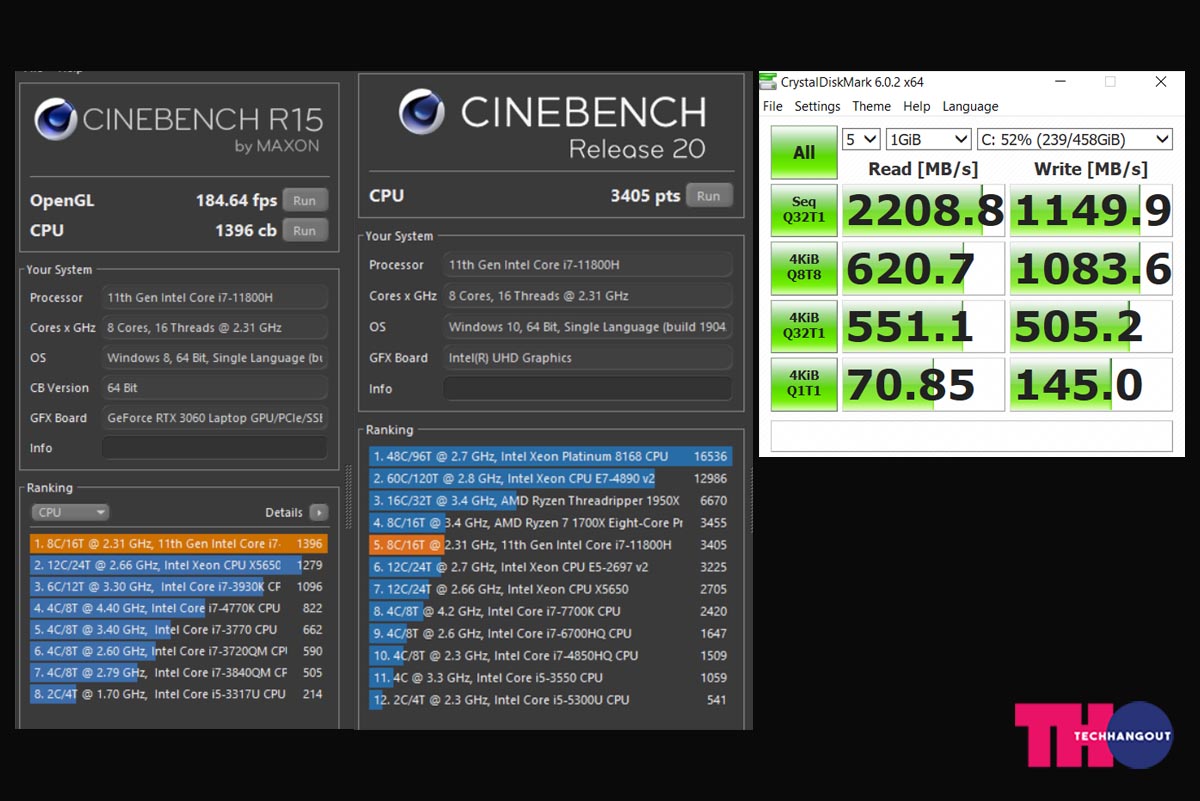The height and width of the screenshot is (801, 1200).
Task: Open the 1GiB test size dropdown
Action: pyautogui.click(x=928, y=139)
